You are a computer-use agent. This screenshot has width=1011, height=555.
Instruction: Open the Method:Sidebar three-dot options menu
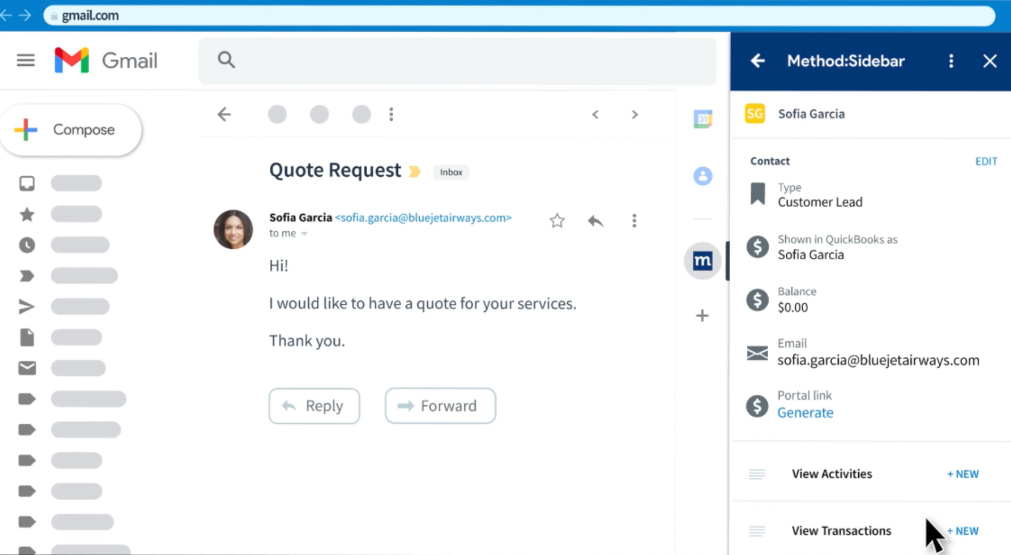[x=951, y=61]
